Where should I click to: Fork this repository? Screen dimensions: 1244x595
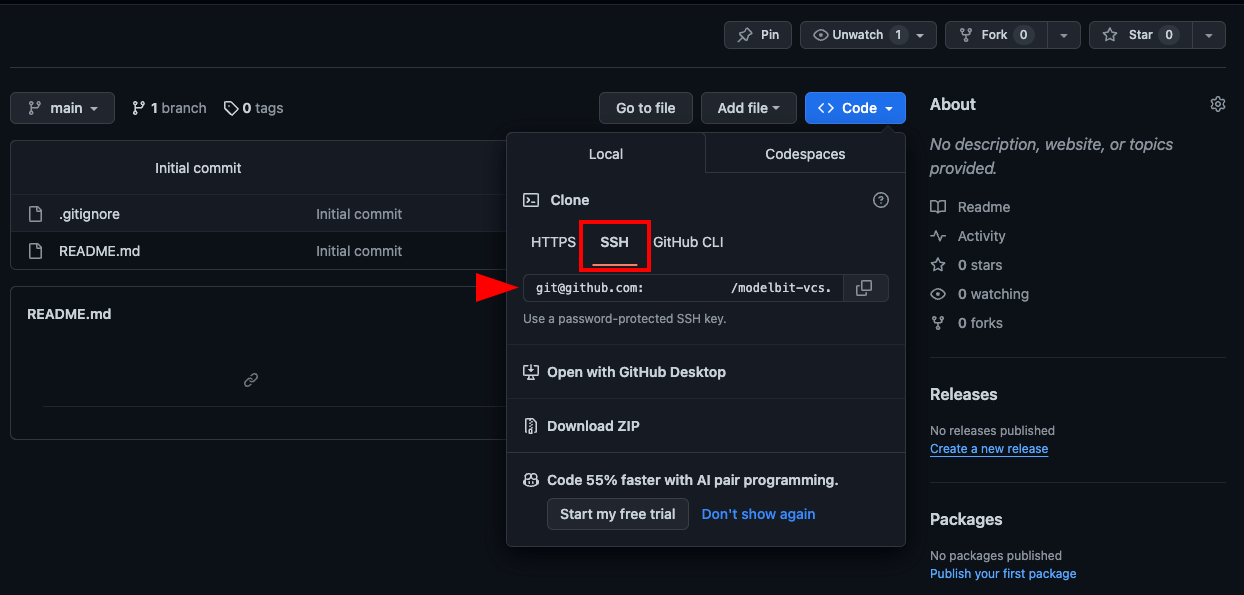click(x=994, y=35)
